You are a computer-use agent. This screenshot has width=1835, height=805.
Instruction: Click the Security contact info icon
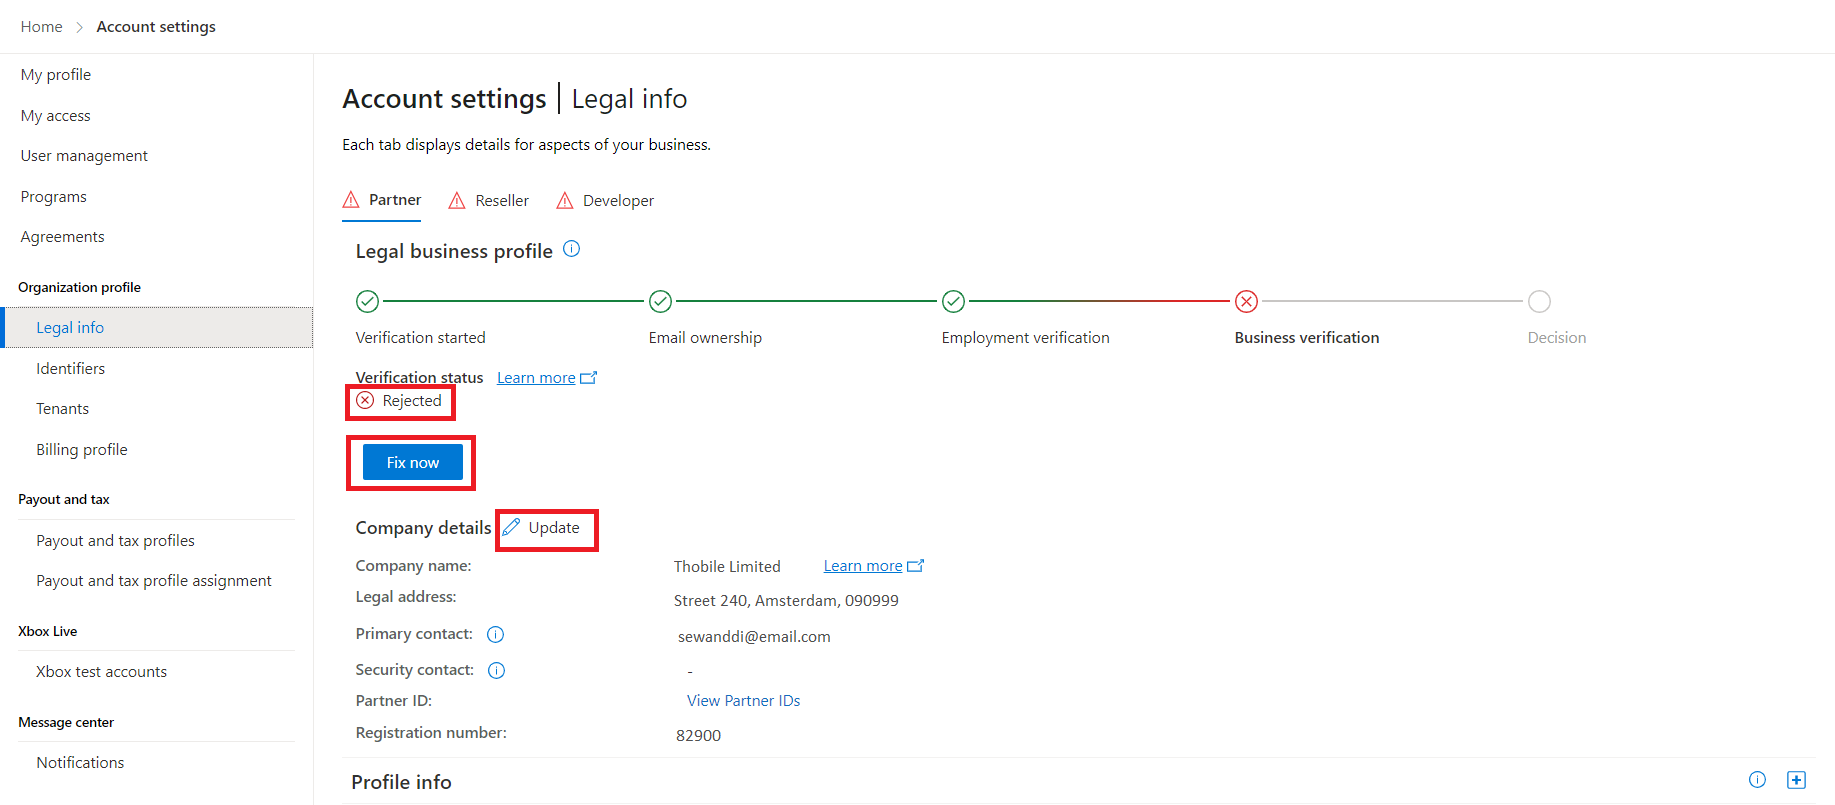[496, 670]
